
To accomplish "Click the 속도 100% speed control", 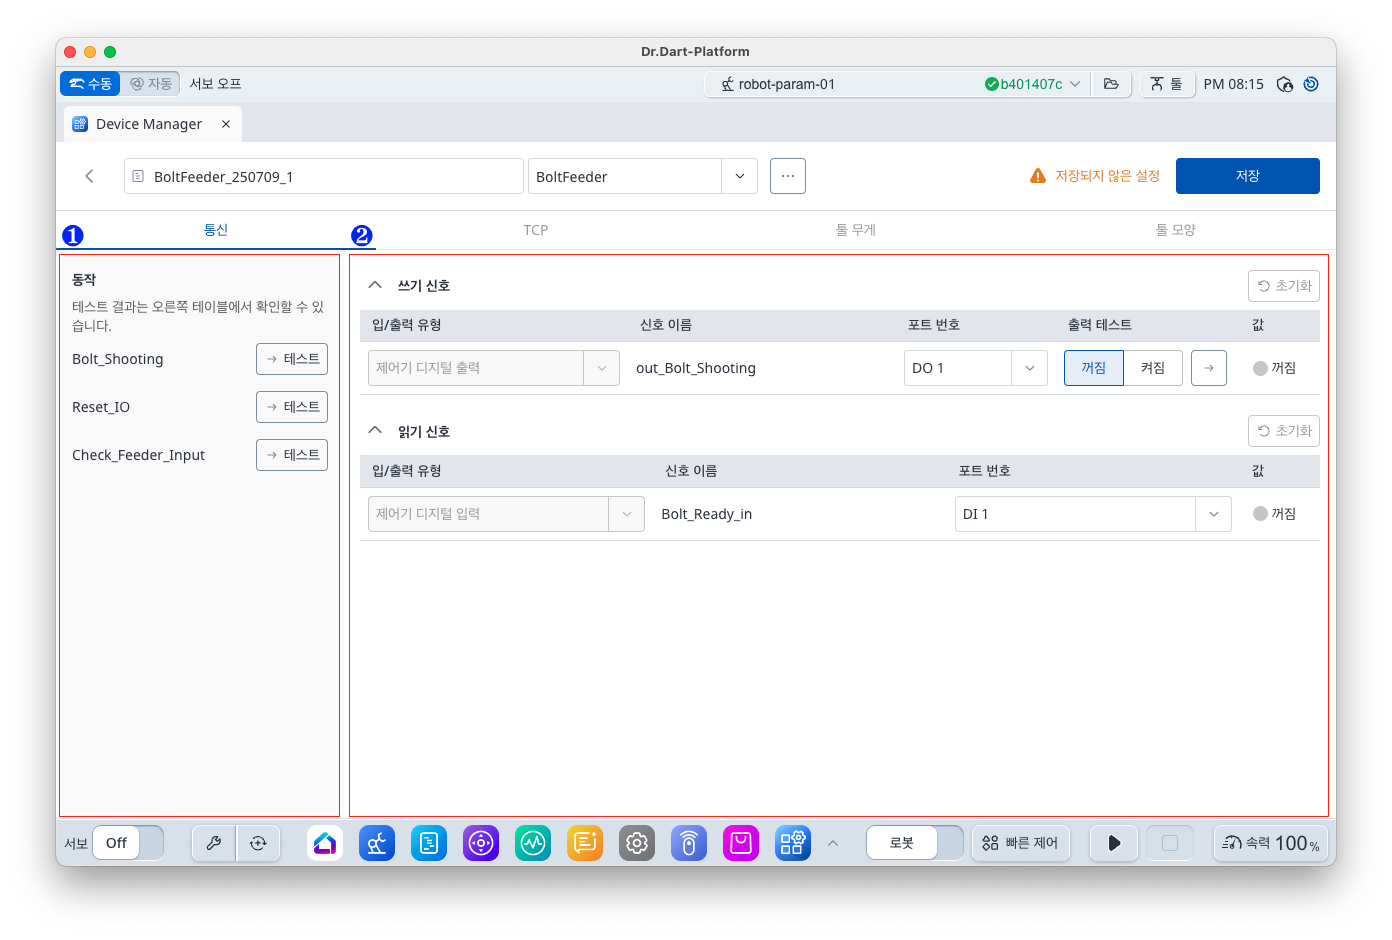I will pyautogui.click(x=1271, y=843).
